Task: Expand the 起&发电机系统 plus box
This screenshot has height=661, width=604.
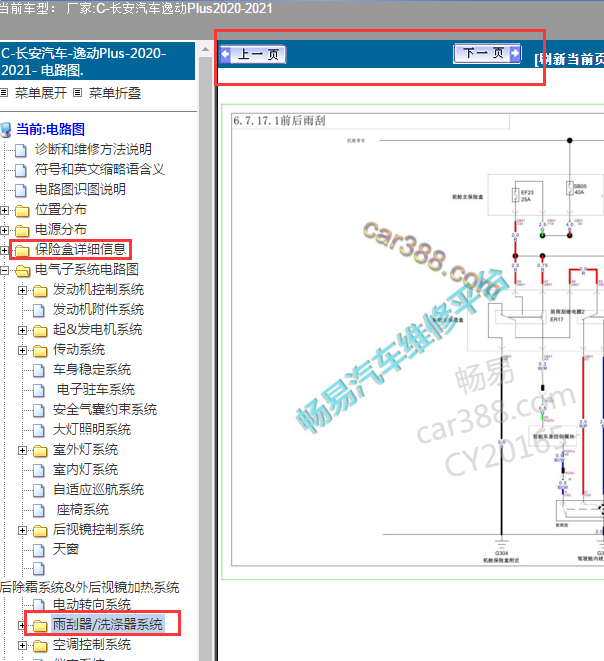Action: coord(22,330)
